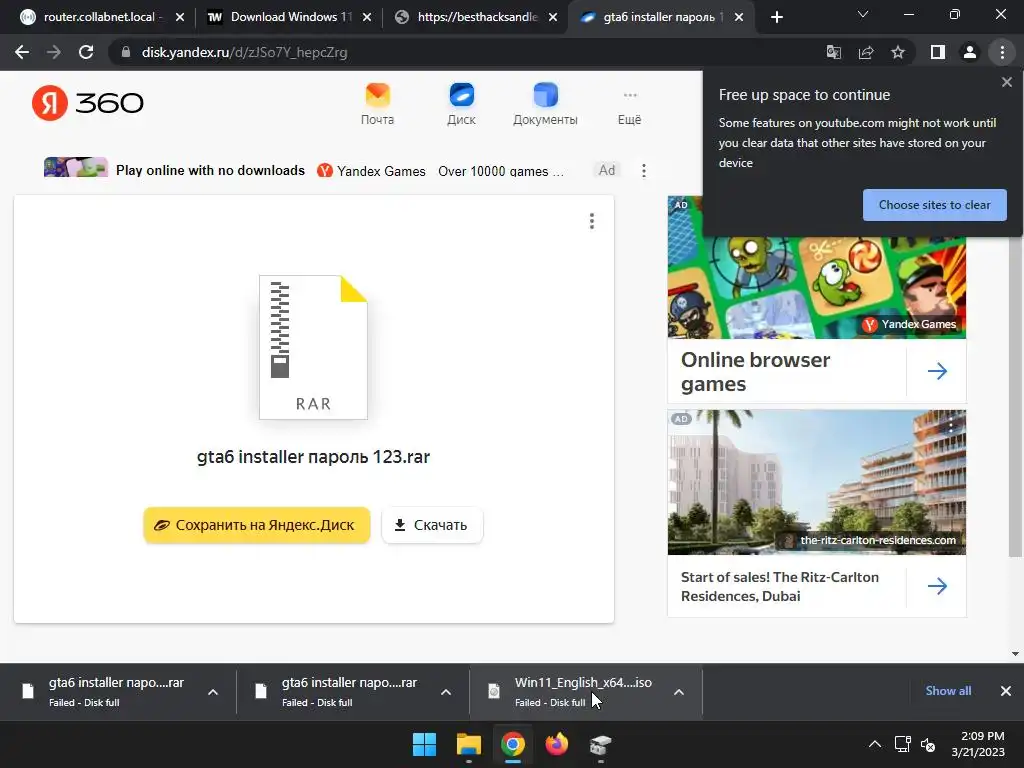Viewport: 1024px width, 768px height.
Task: Click the file name gta6 installer пароль 123.rar
Action: pyautogui.click(x=313, y=456)
